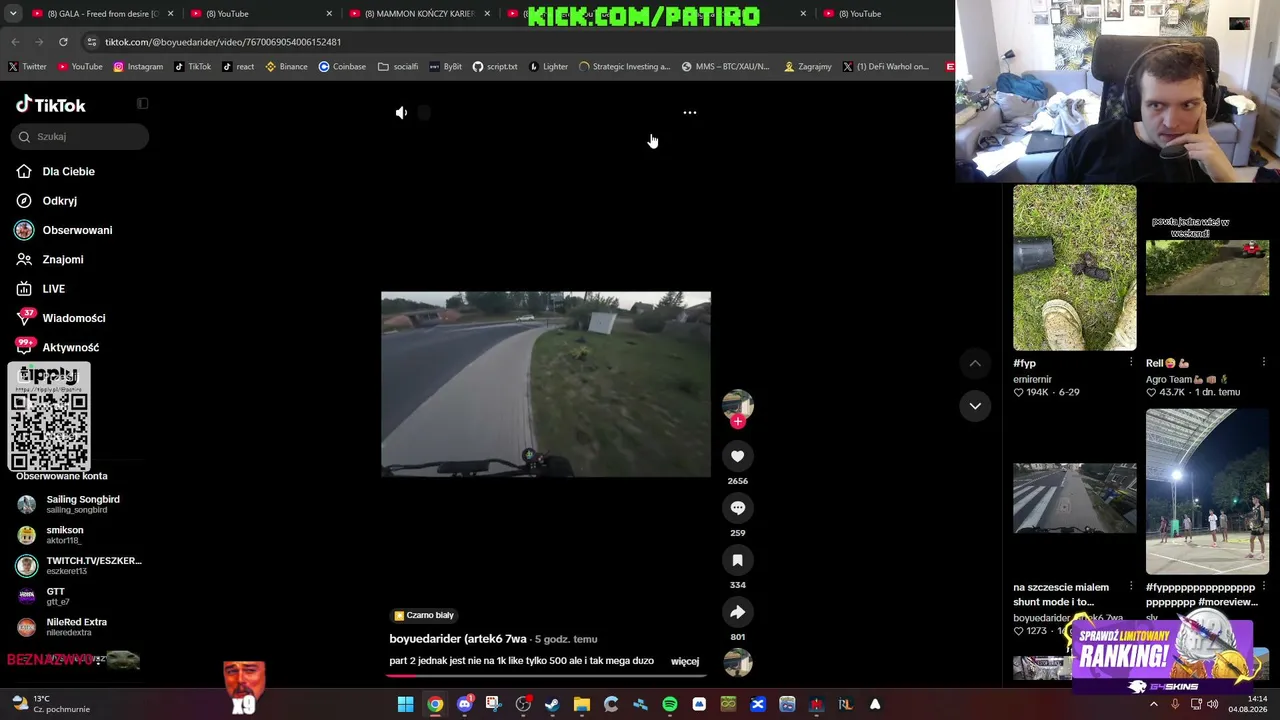Open options for the #fypppp #moreview video

pos(1264,587)
